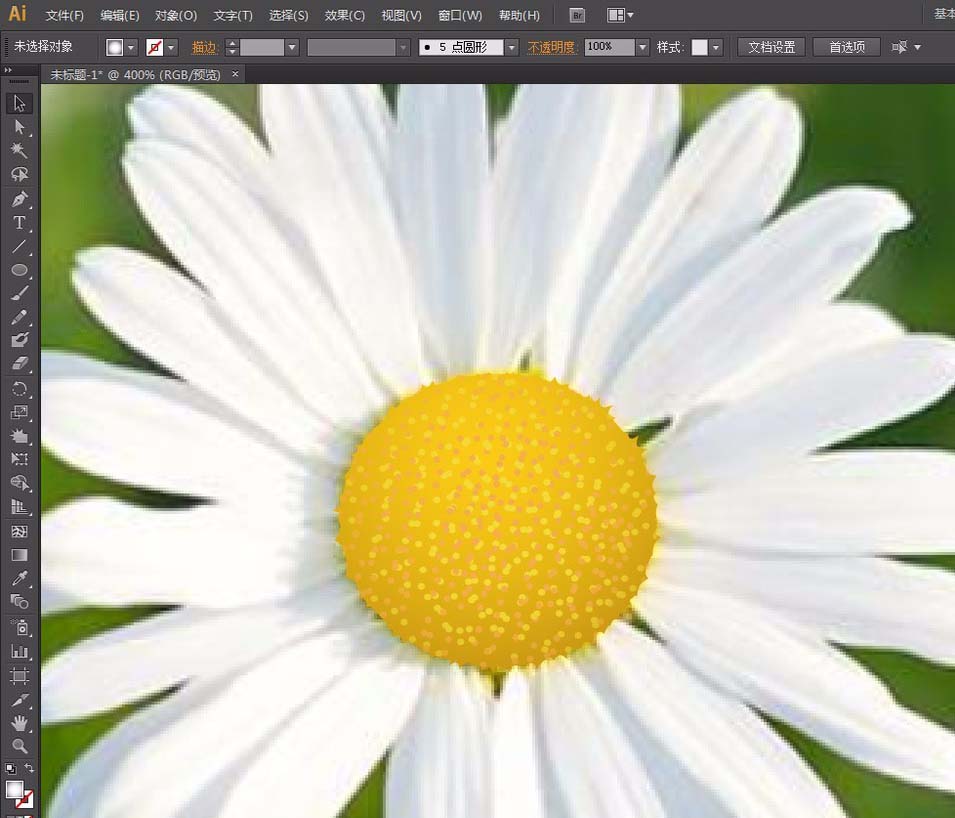955x818 pixels.
Task: Select the Selection tool arrow
Action: tap(19, 103)
